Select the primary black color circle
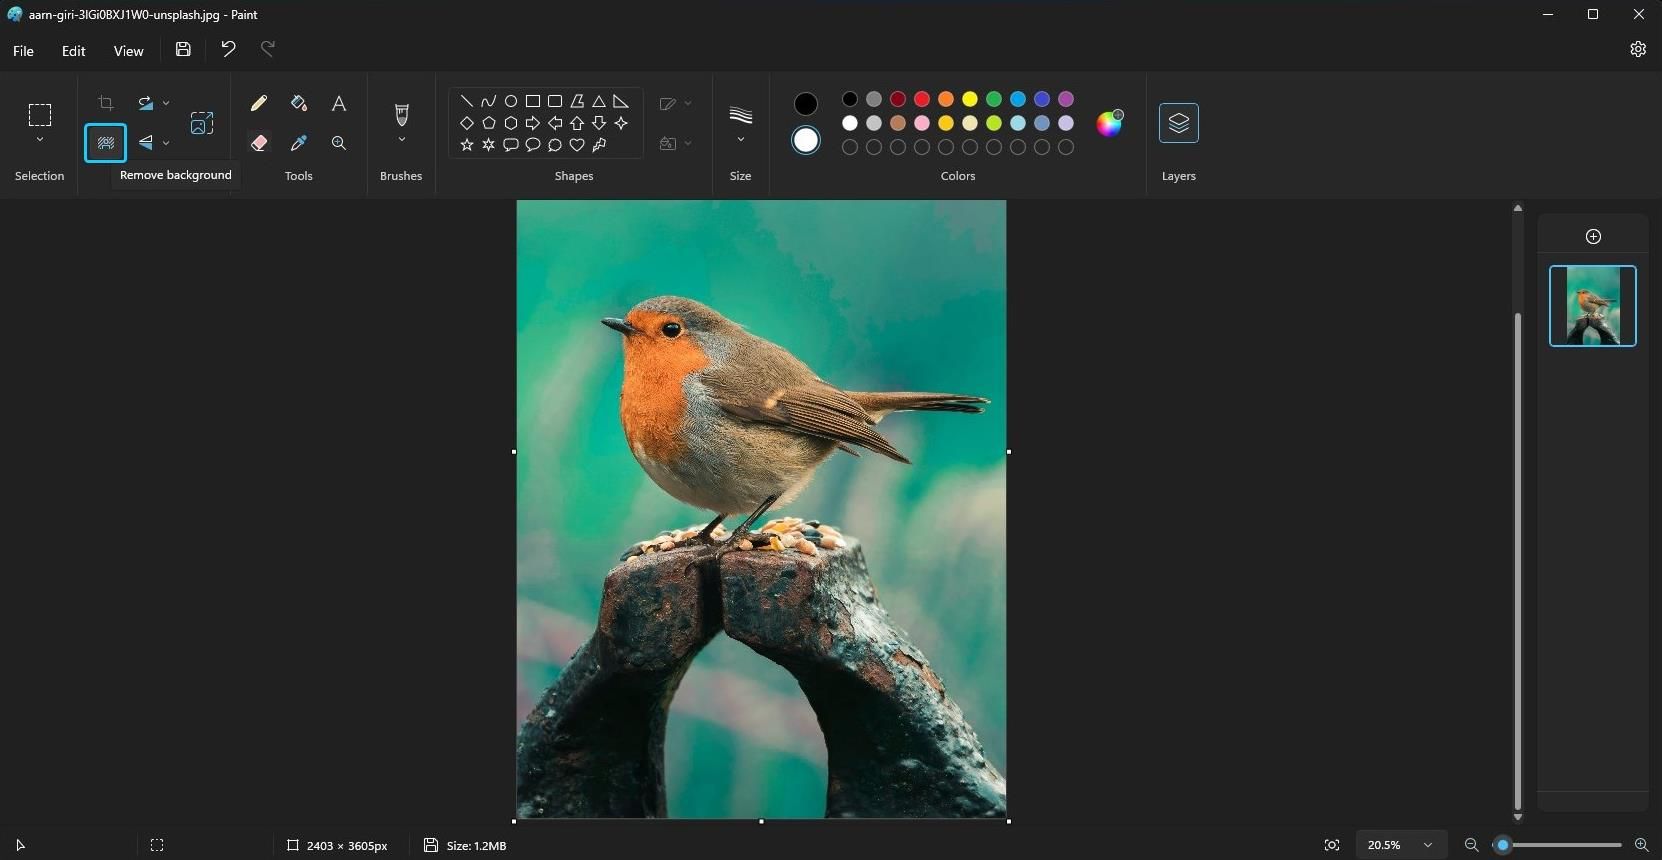This screenshot has width=1662, height=860. [x=805, y=104]
